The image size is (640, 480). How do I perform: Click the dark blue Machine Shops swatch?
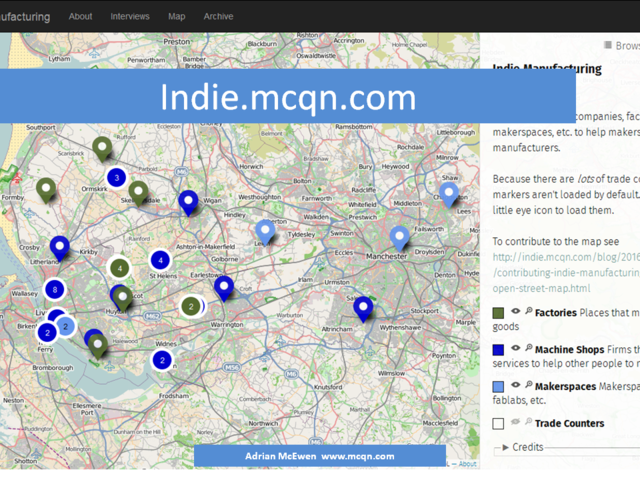(x=498, y=350)
